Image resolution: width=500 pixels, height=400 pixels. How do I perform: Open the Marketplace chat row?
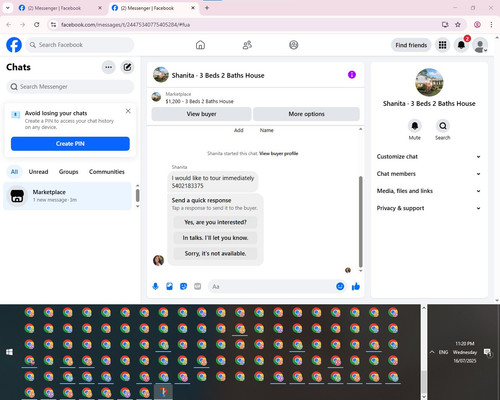click(68, 196)
